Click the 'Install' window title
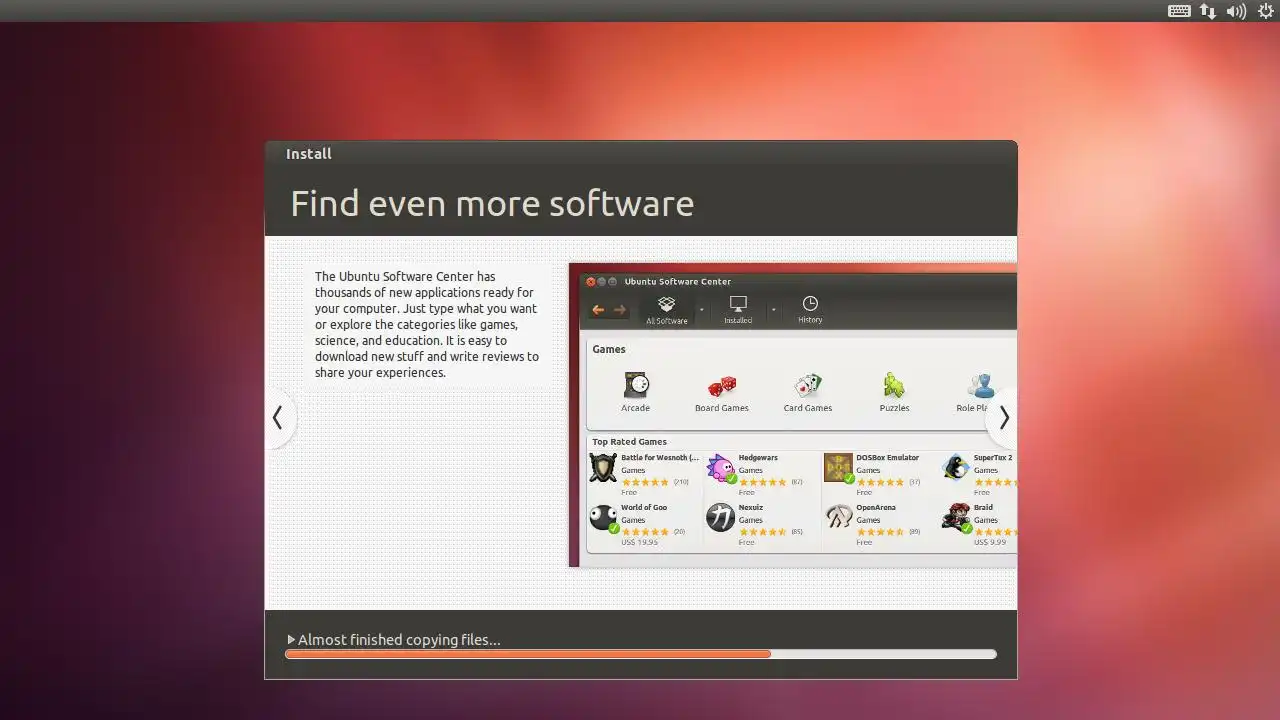1280x720 pixels. coord(309,154)
